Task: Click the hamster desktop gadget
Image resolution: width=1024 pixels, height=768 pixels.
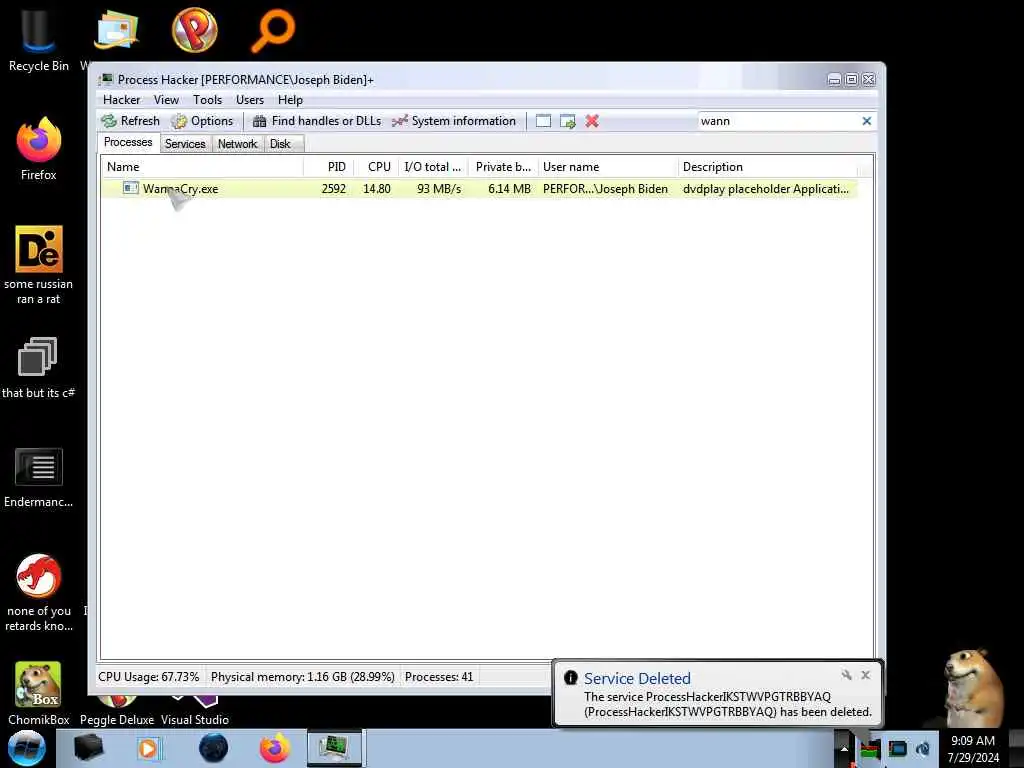Action: [973, 686]
